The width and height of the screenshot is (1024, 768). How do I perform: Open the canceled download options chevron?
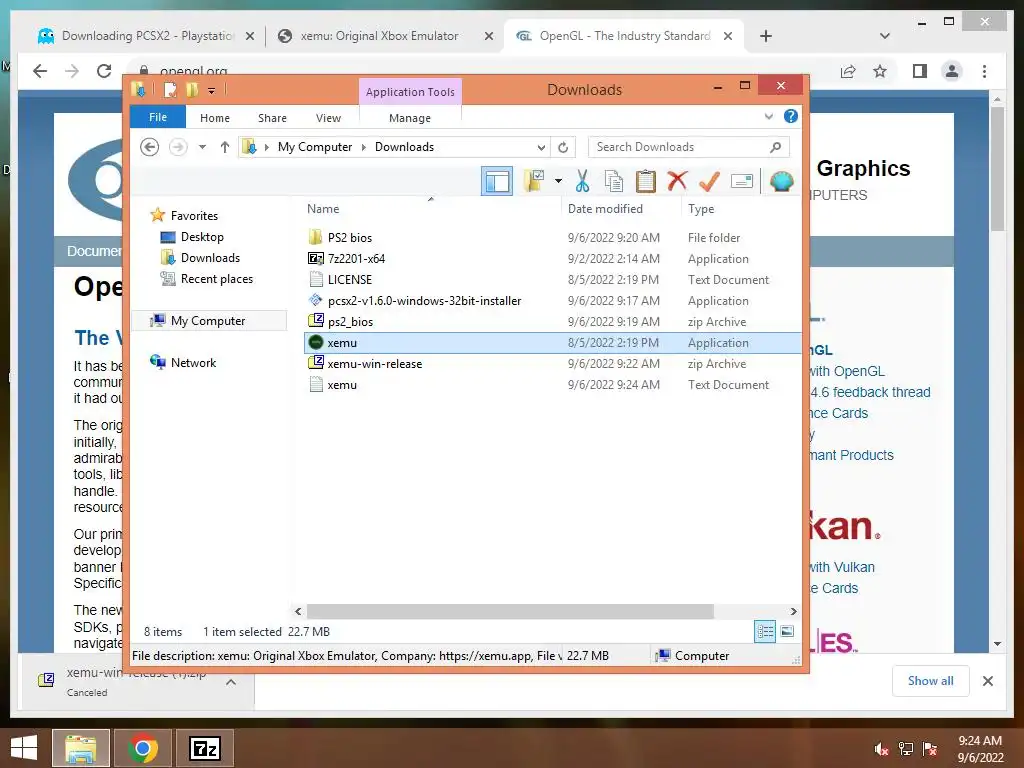[x=231, y=682]
